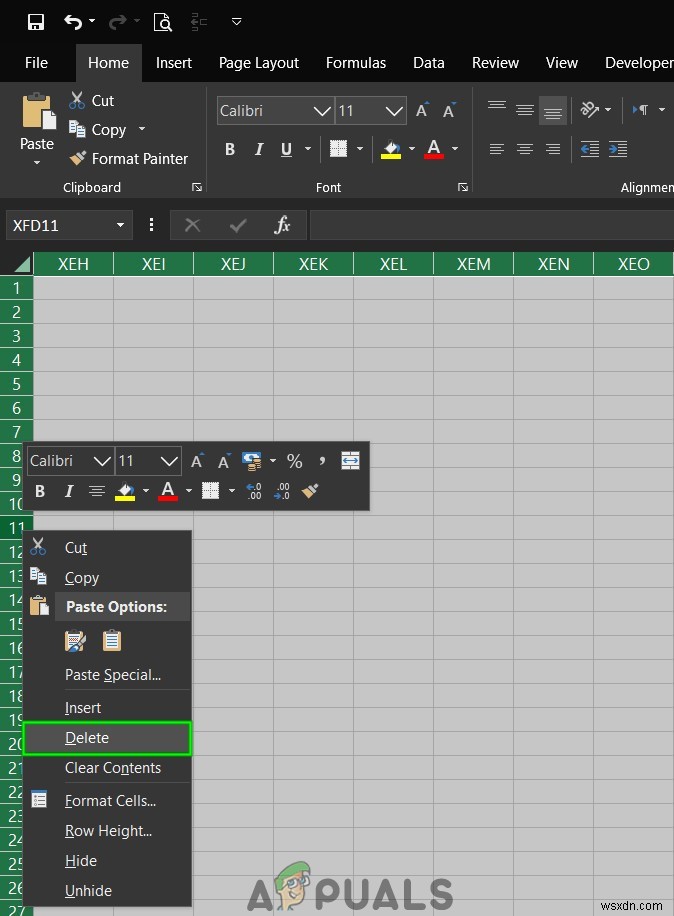Click ribbon Increase Font Size icon
Viewport: 674px width, 916px height.
422,110
